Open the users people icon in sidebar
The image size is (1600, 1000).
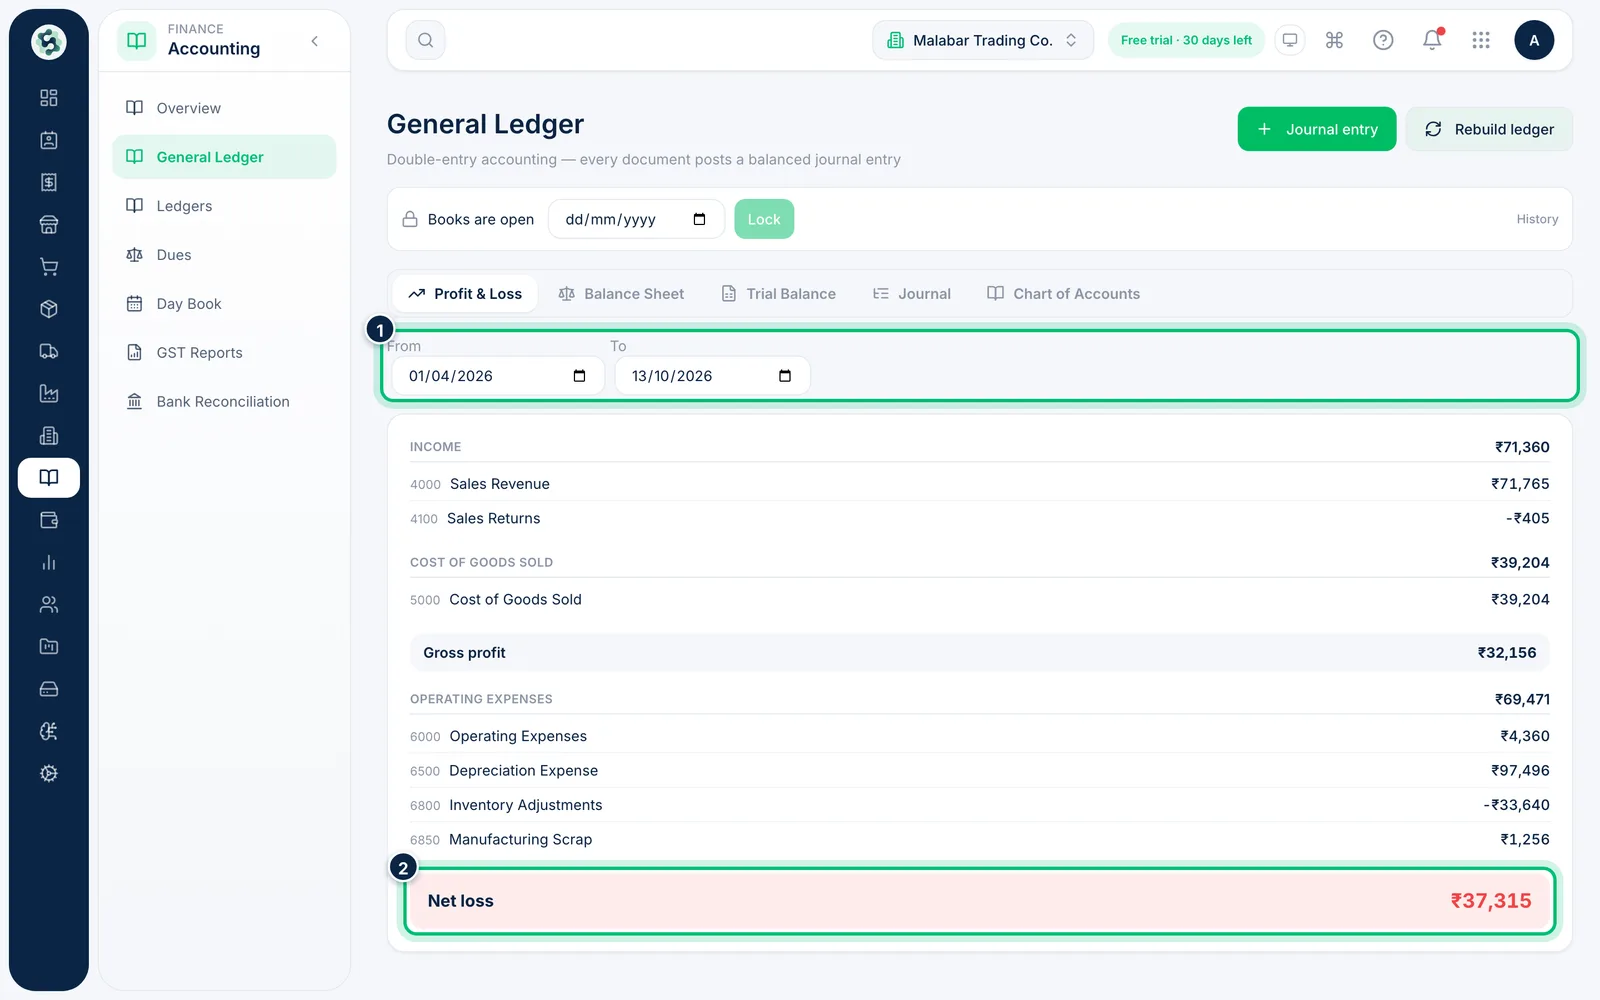pos(48,604)
